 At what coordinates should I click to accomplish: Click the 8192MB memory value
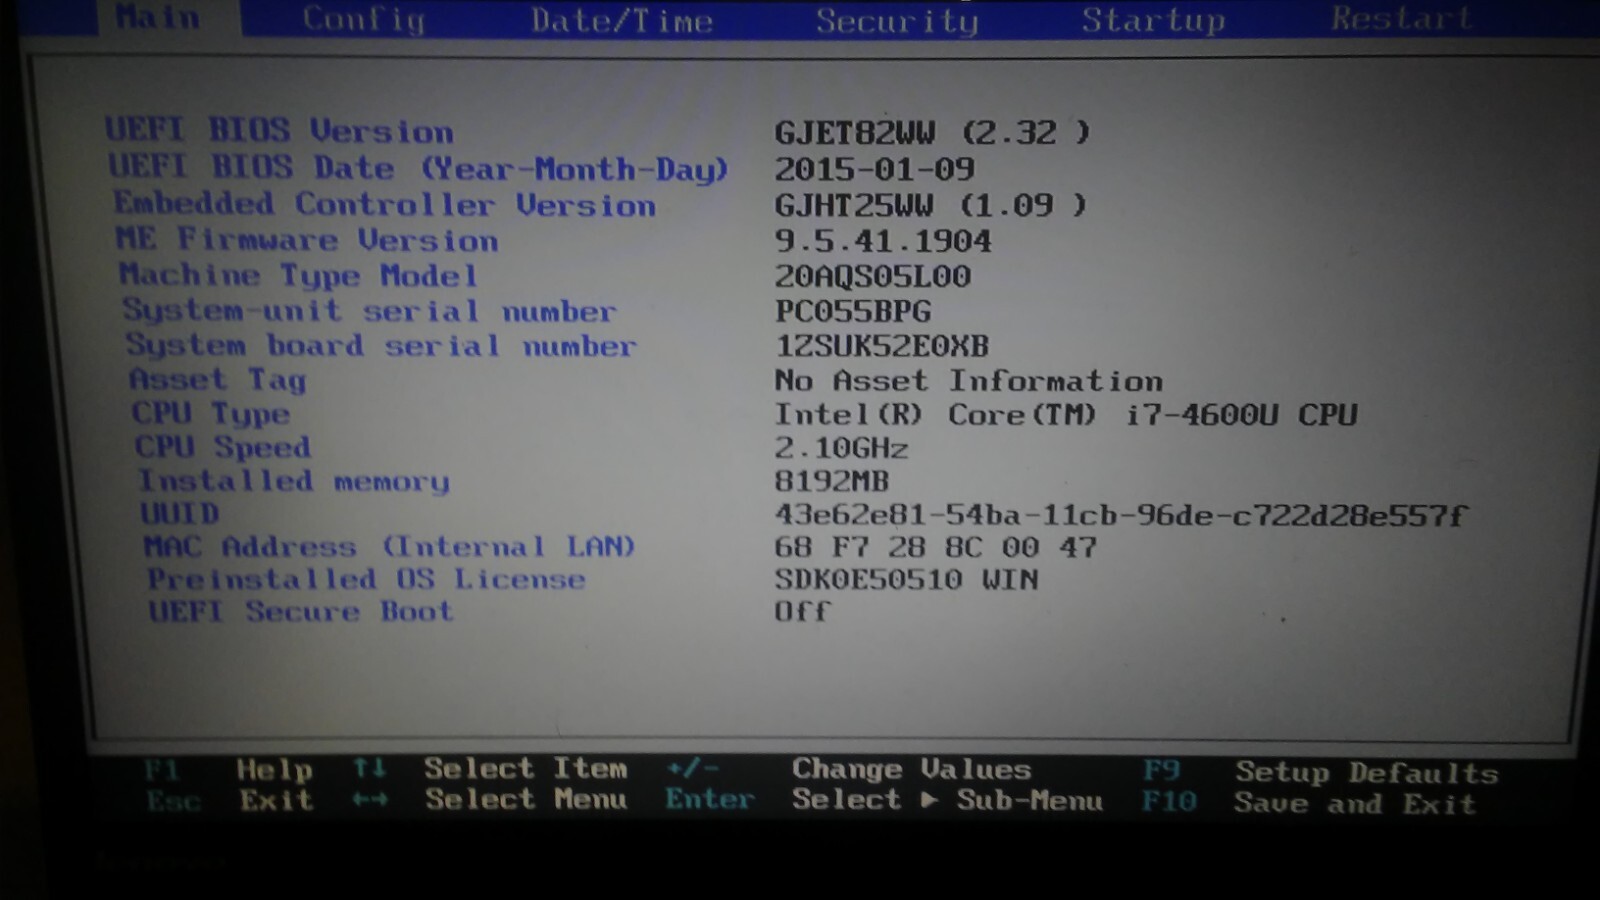tap(832, 481)
